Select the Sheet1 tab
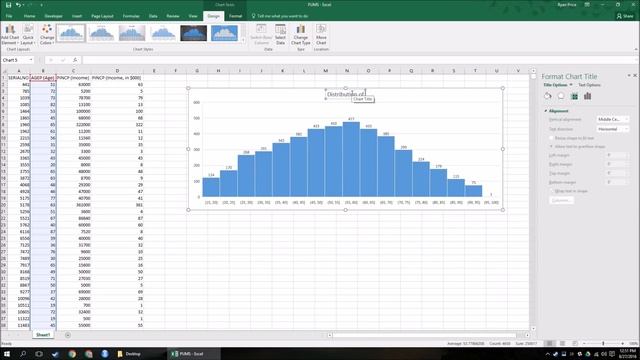640x360 pixels. point(43,335)
